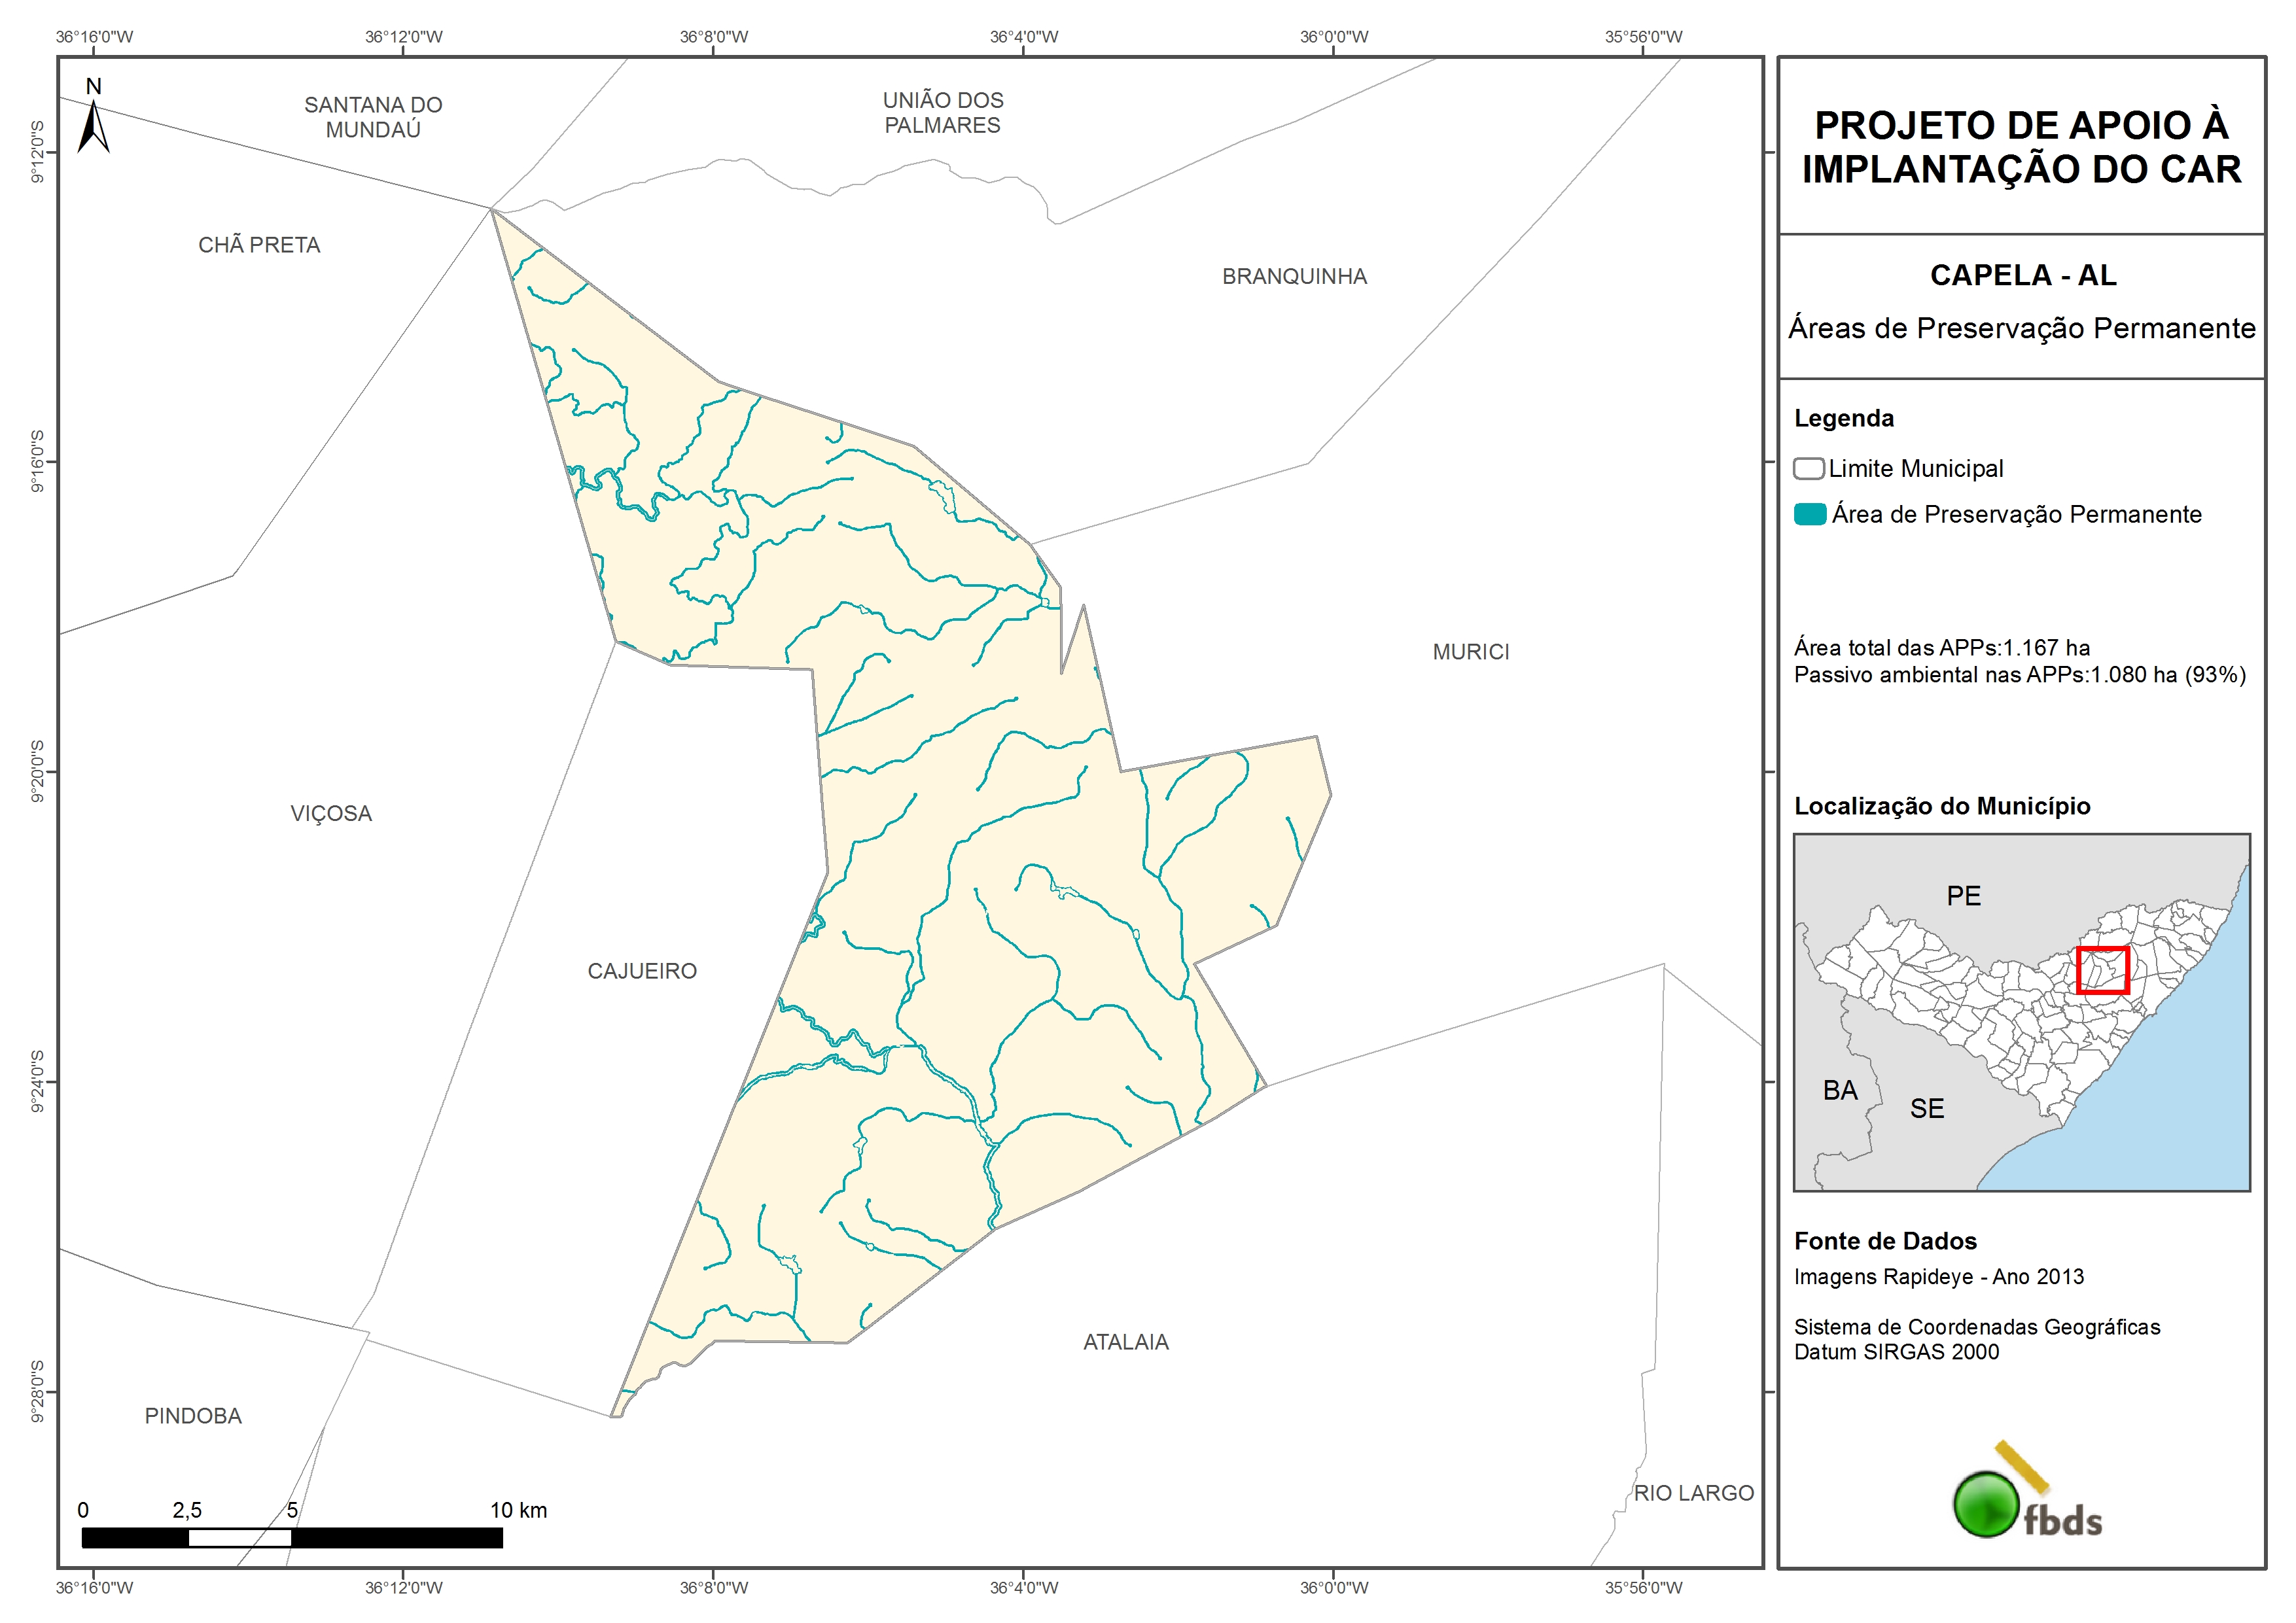Click the SANTANA DO MUNDAÚ label
The width and height of the screenshot is (2296, 1623).
pos(373,117)
